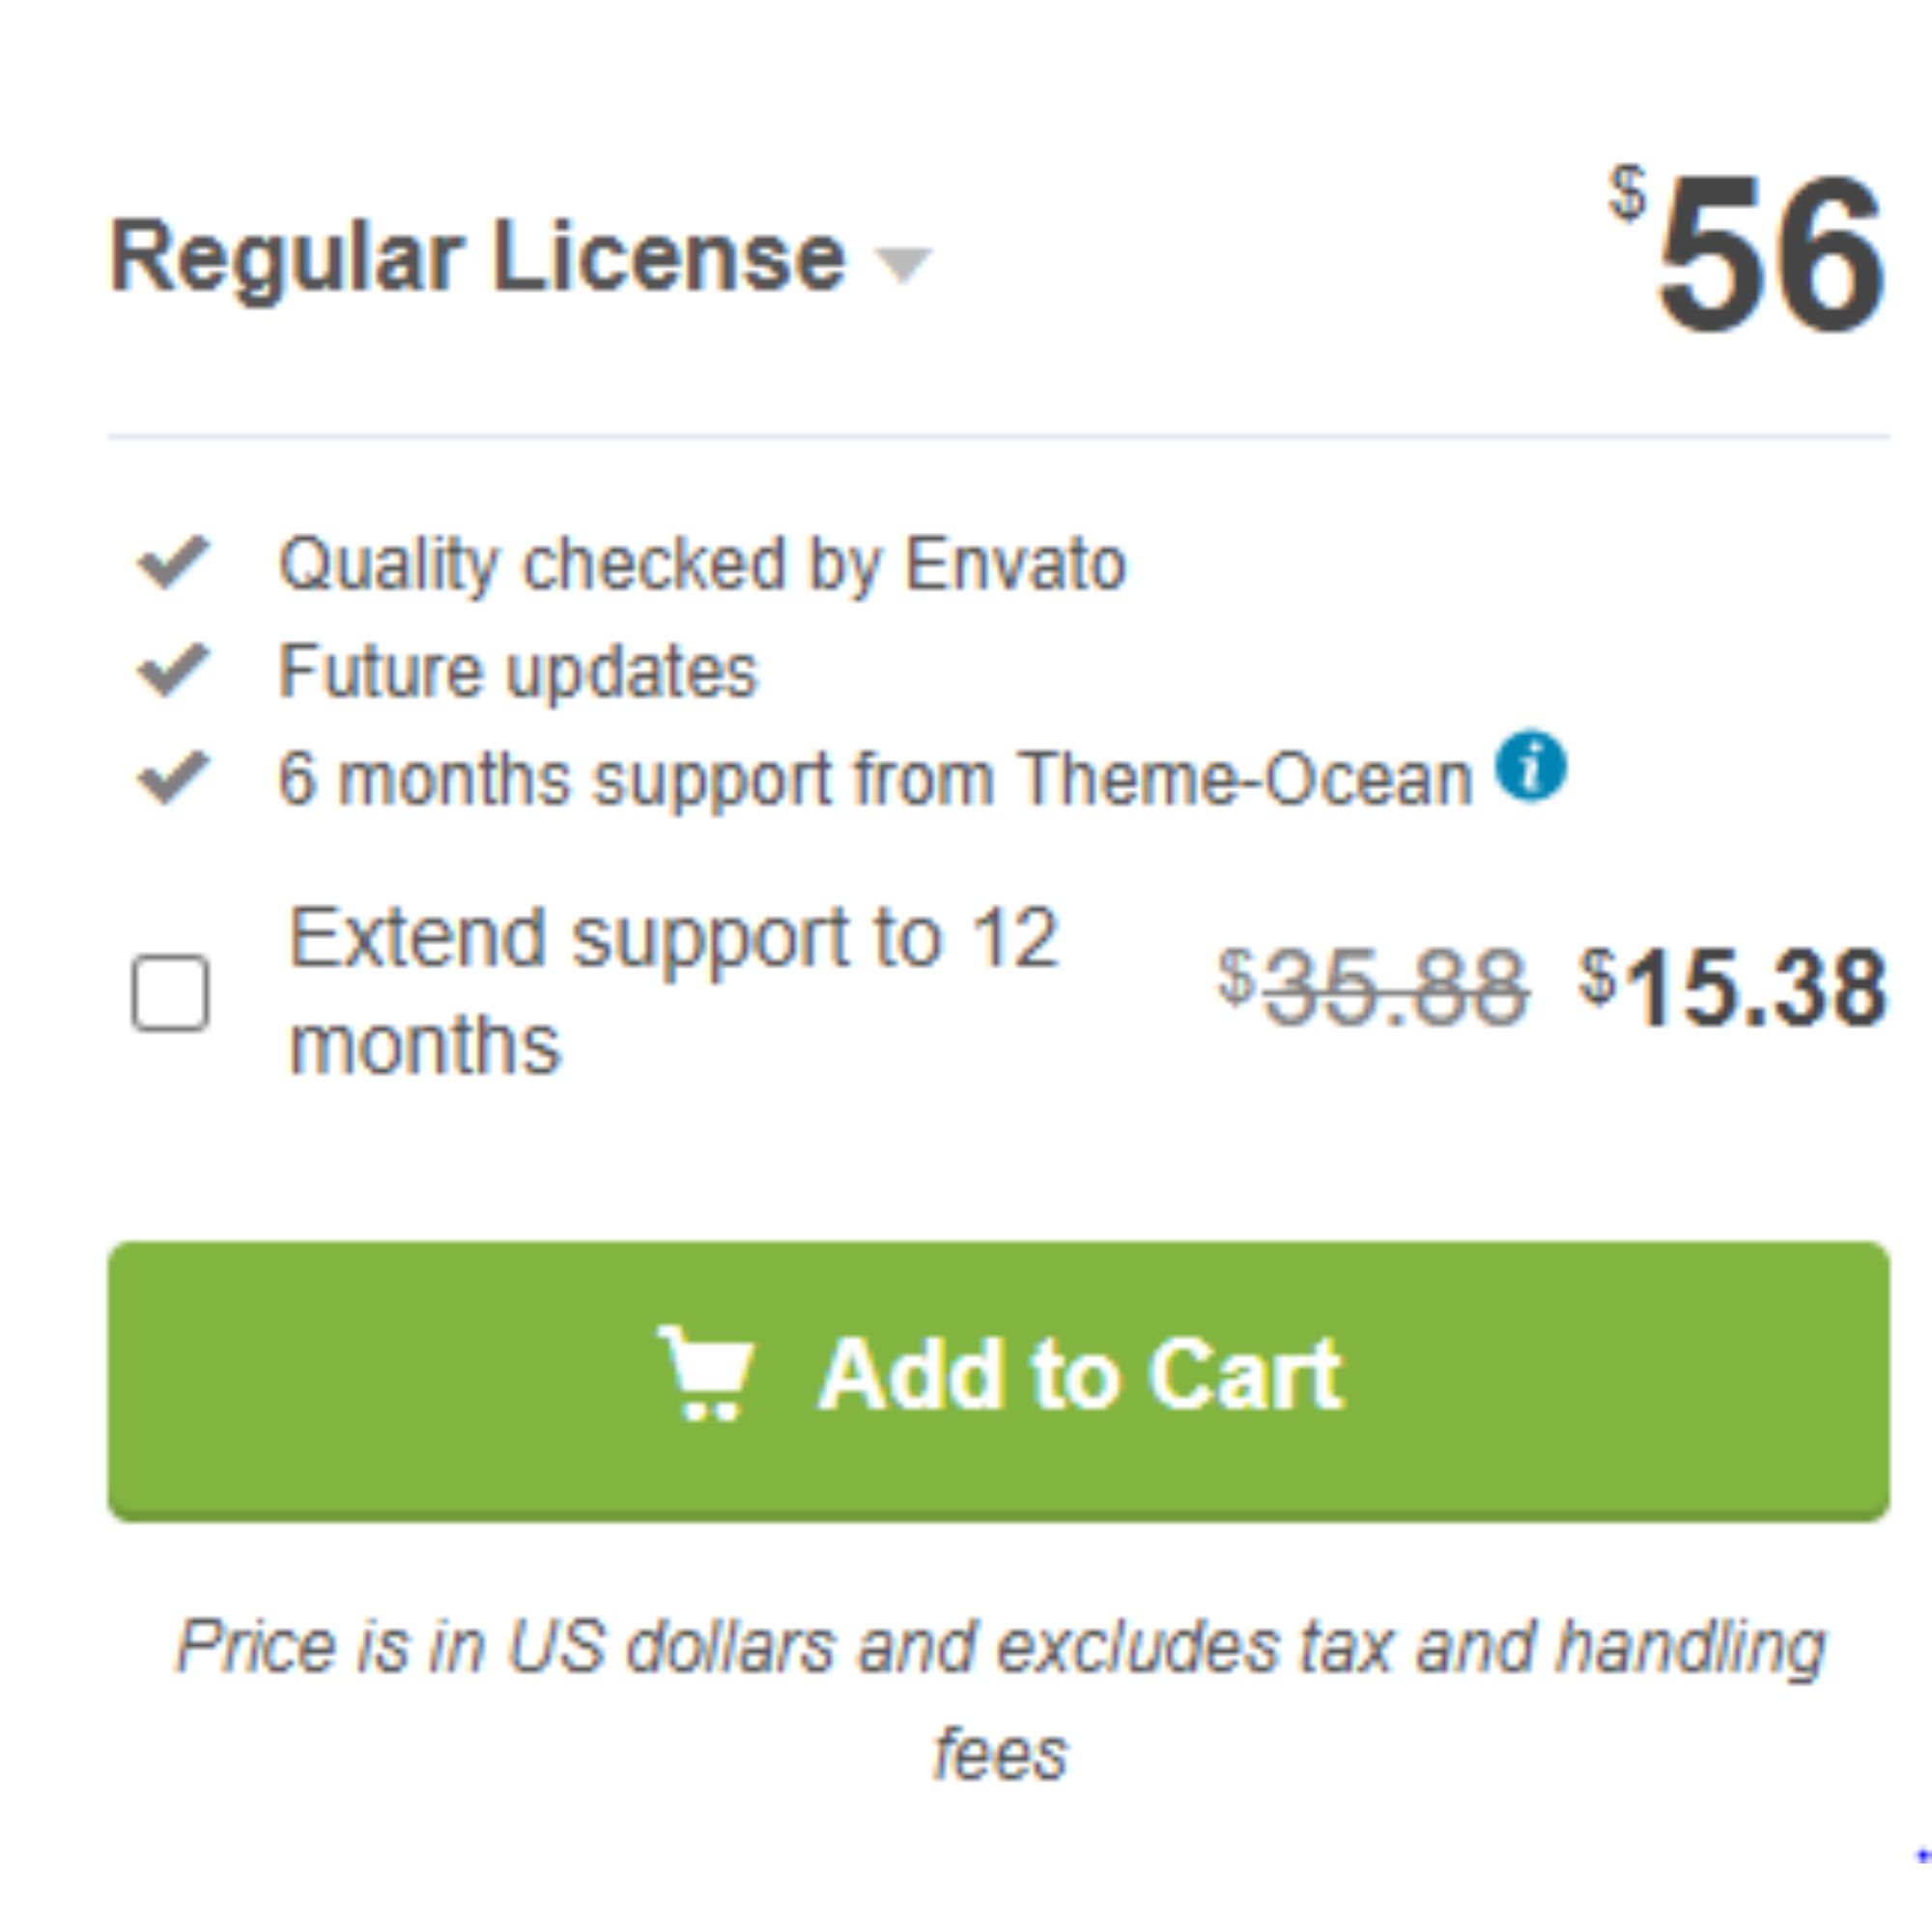Click the checkmark beside 6 months support

pyautogui.click(x=173, y=777)
